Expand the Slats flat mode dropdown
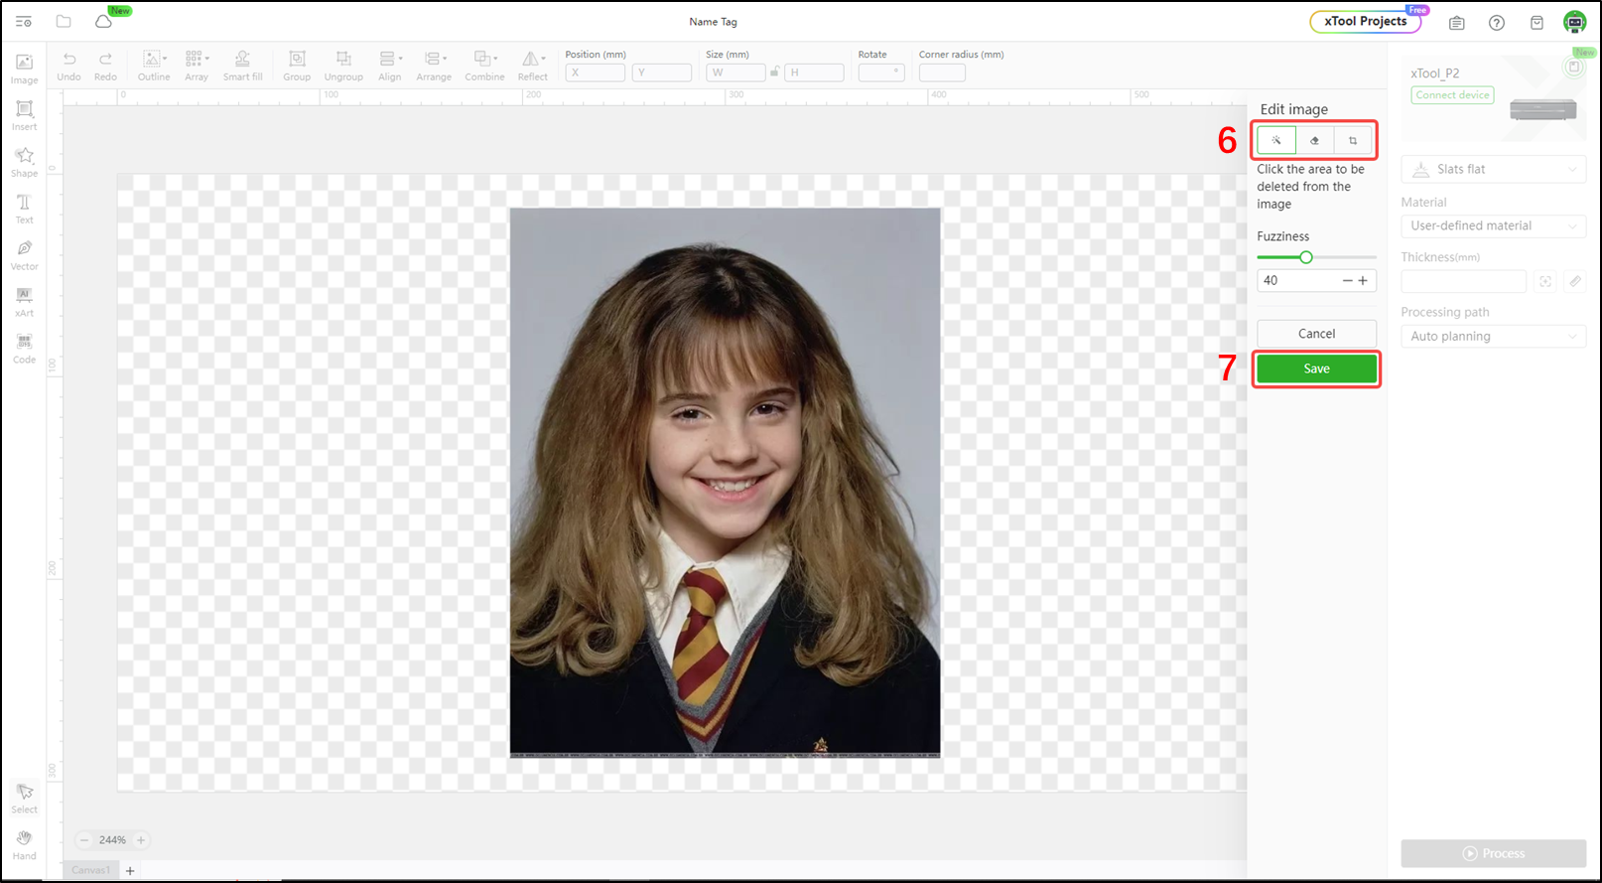Image resolution: width=1602 pixels, height=883 pixels. pos(1493,169)
